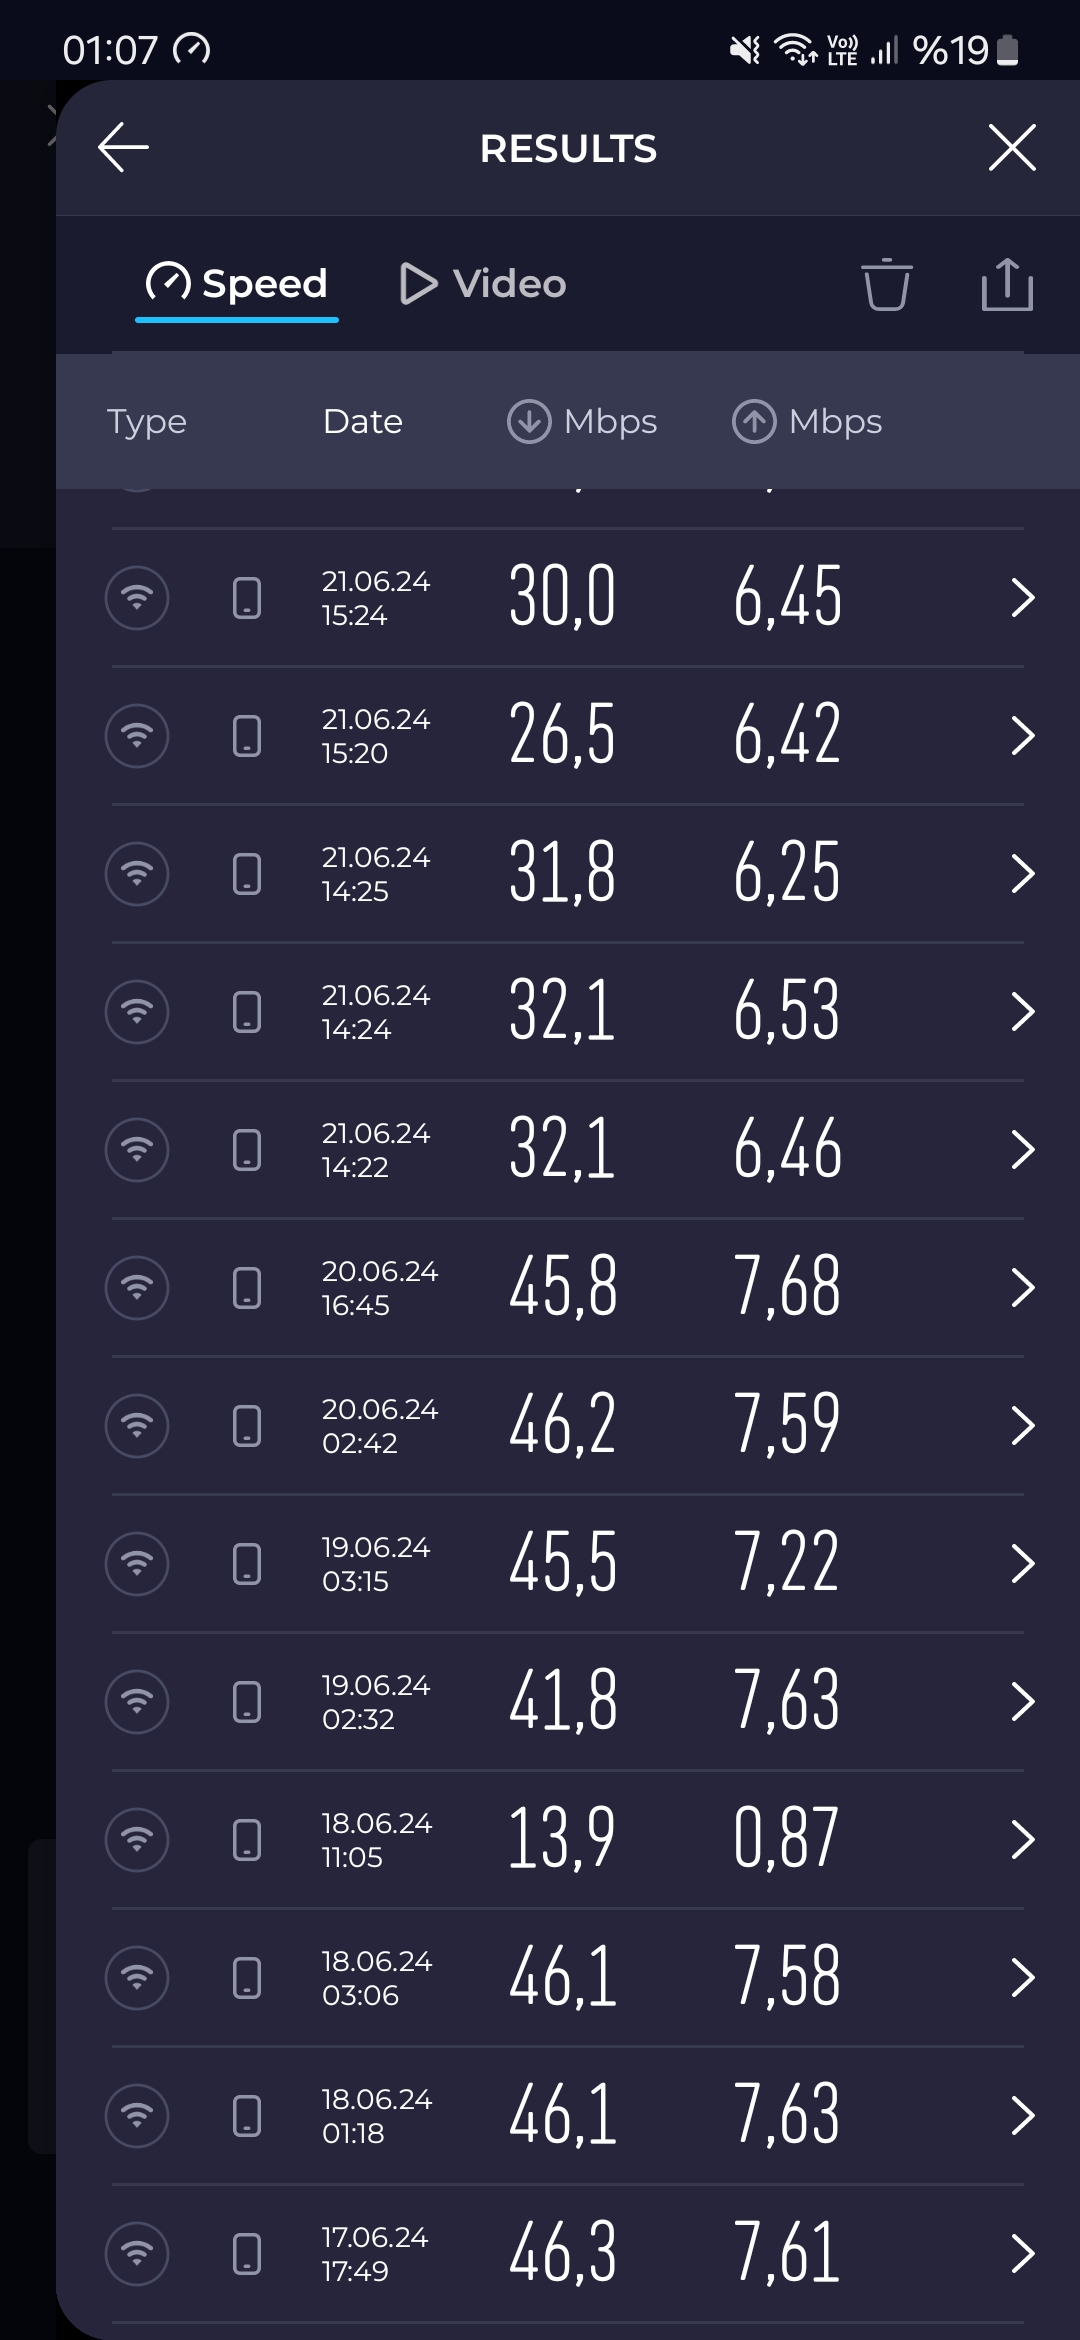Tap the share/export results icon
This screenshot has width=1080, height=2340.
(x=1006, y=285)
